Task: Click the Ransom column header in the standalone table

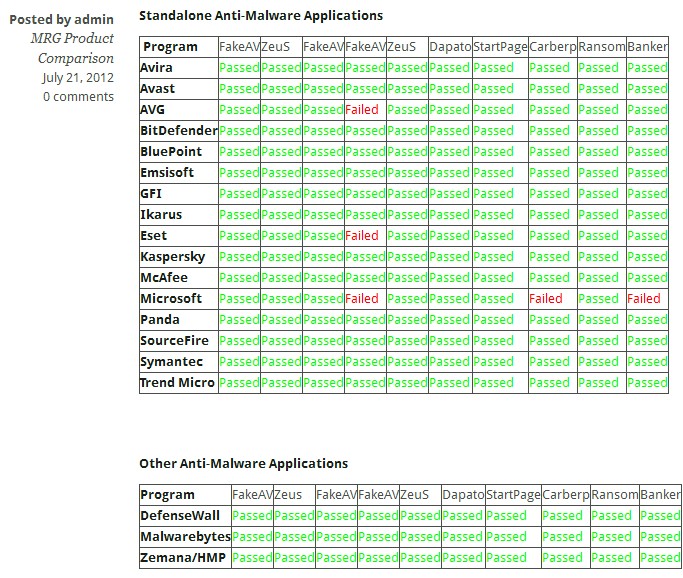Action: pyautogui.click(x=602, y=47)
